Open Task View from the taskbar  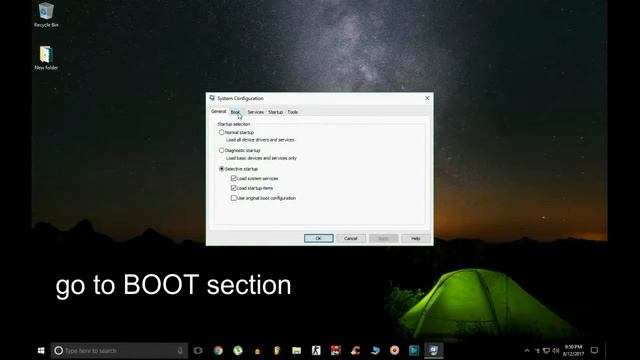tap(198, 351)
